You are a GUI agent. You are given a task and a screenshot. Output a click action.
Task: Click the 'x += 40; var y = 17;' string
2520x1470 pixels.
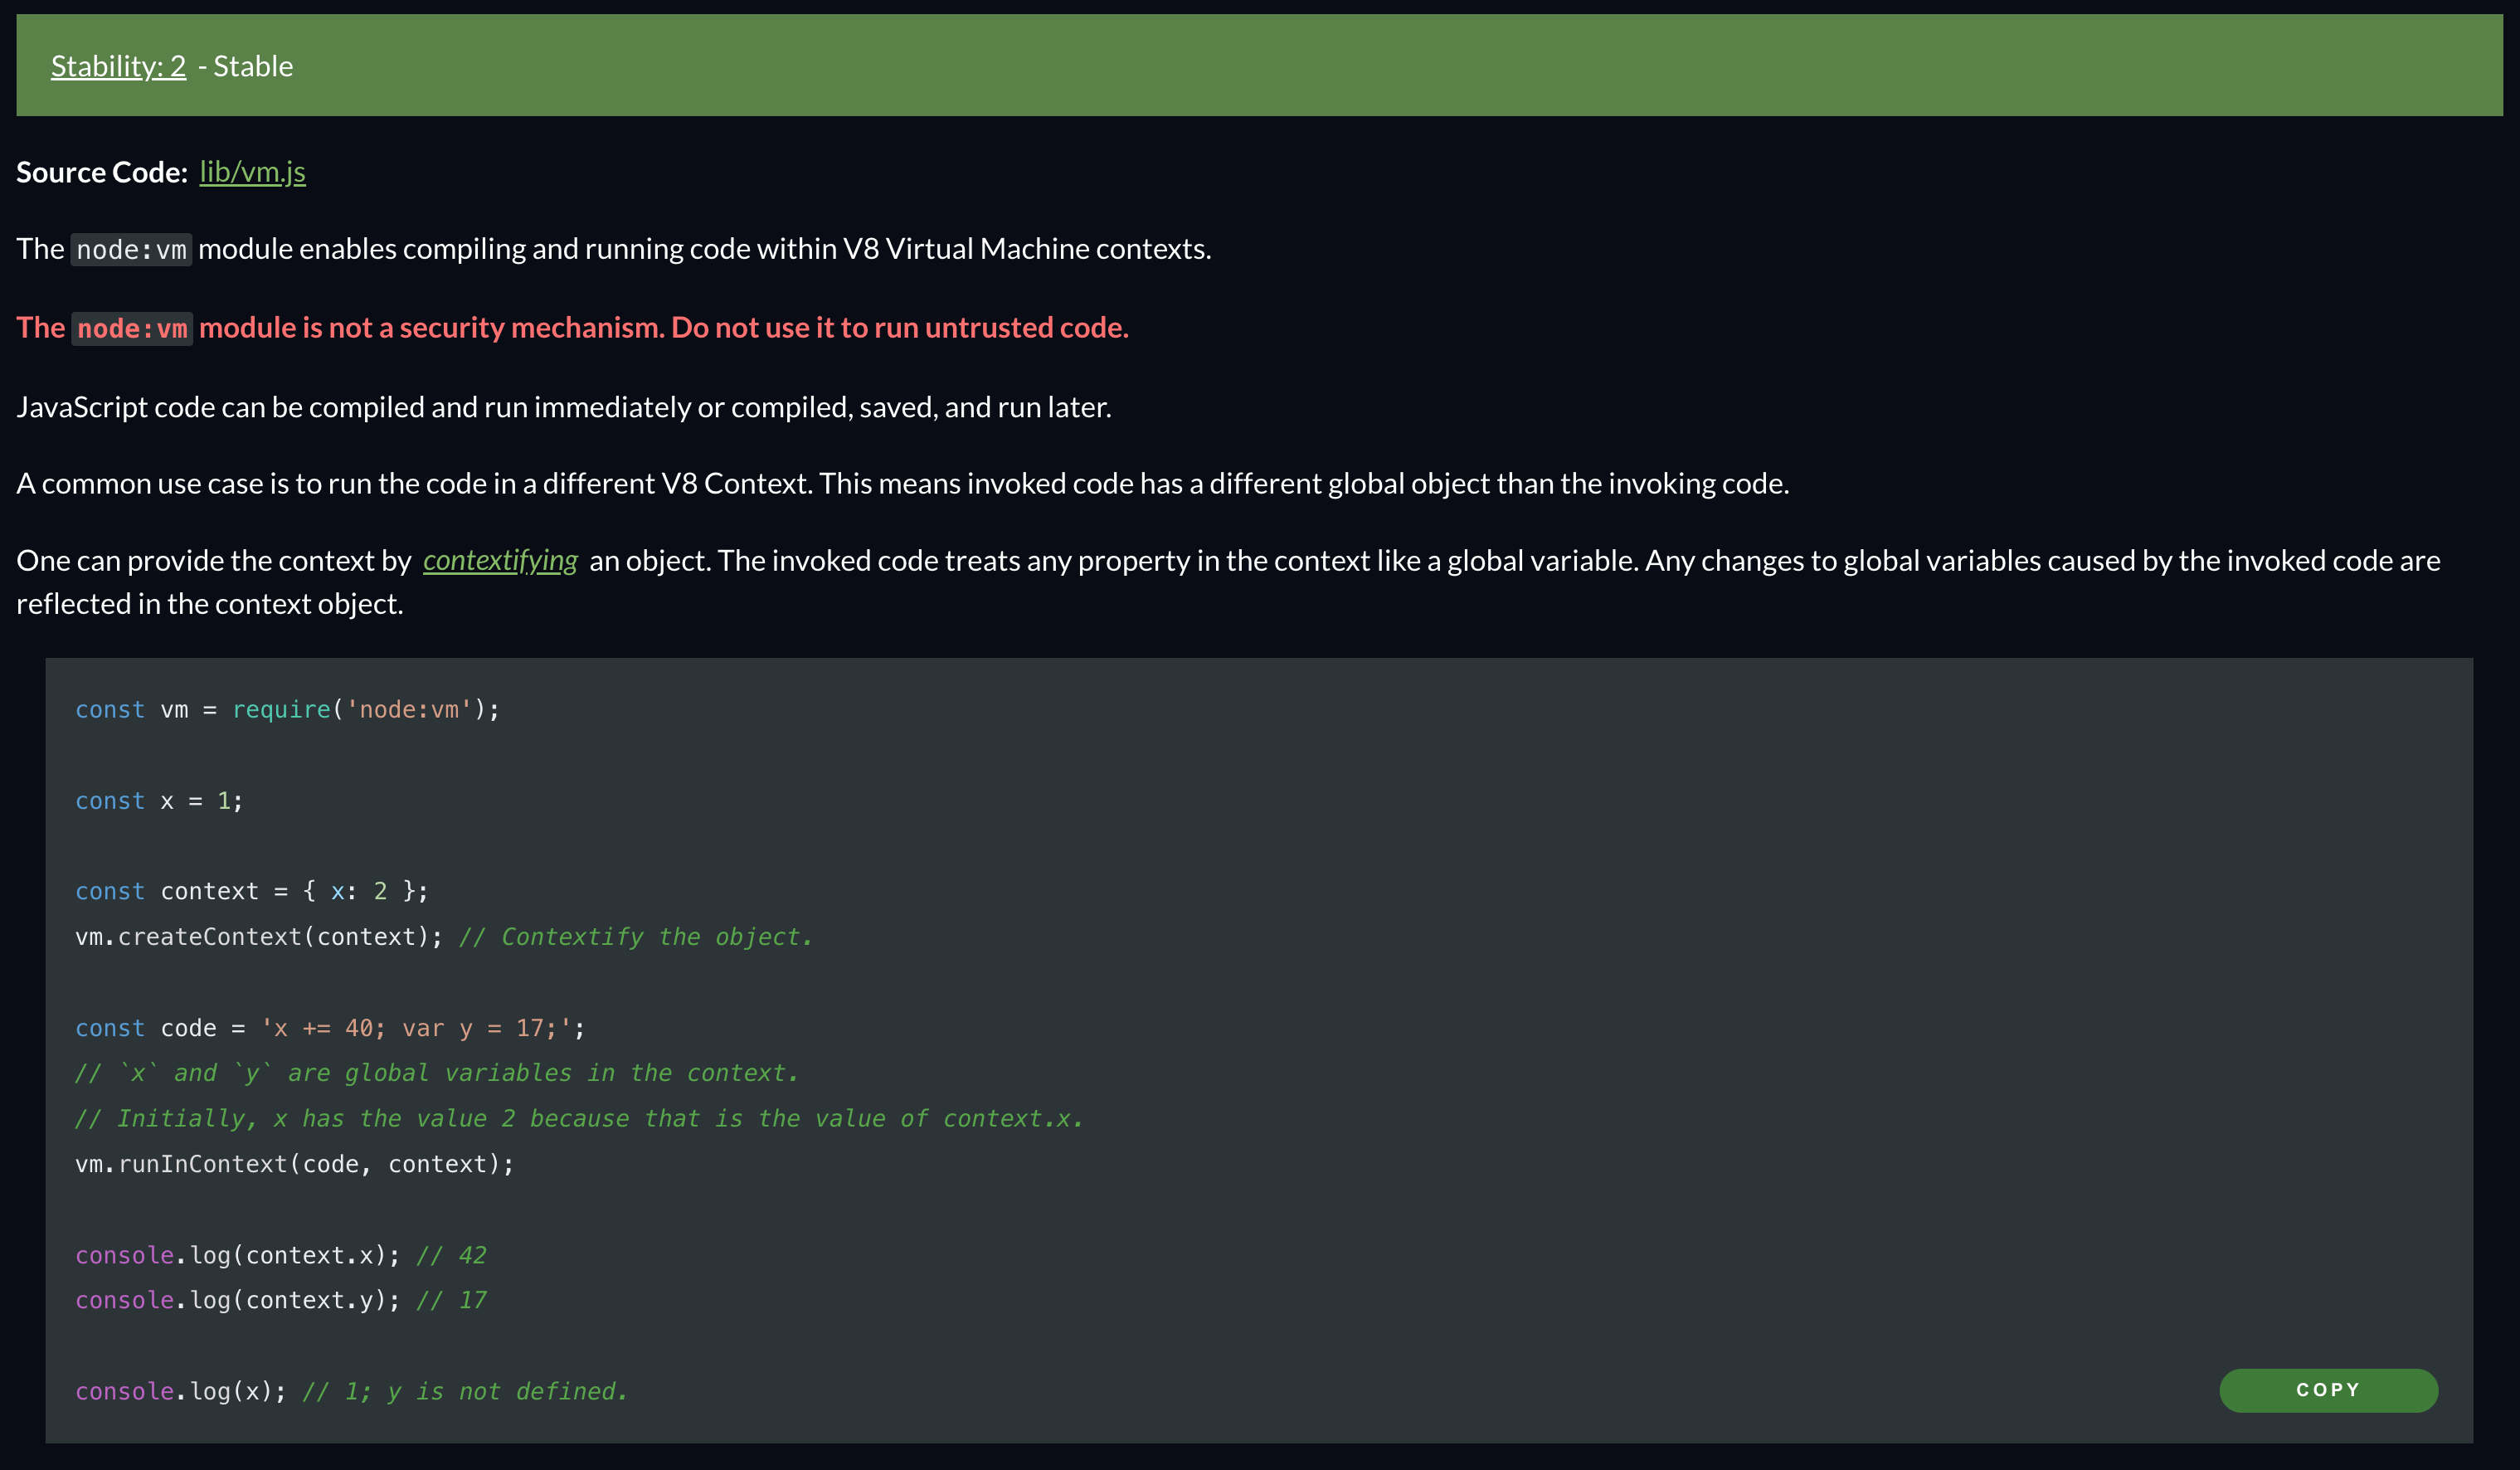(x=415, y=1028)
